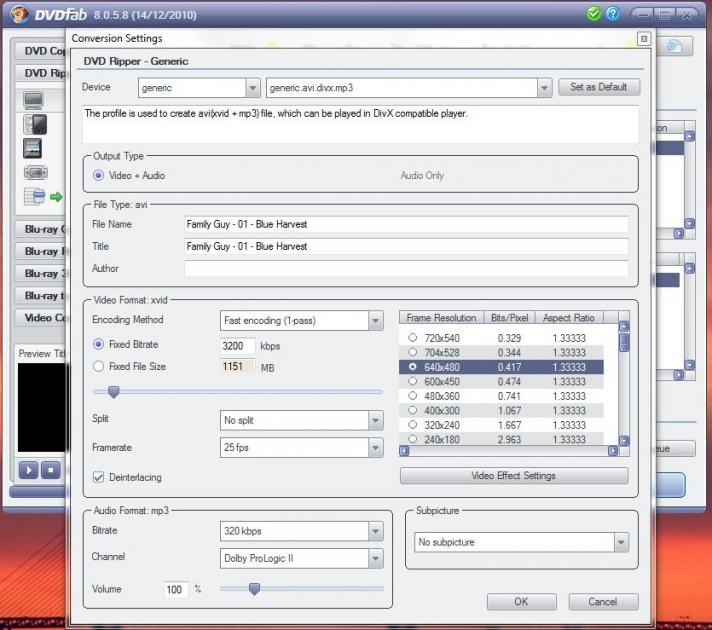
Task: Close the Conversion Settings dialog with the X icon
Action: point(643,39)
